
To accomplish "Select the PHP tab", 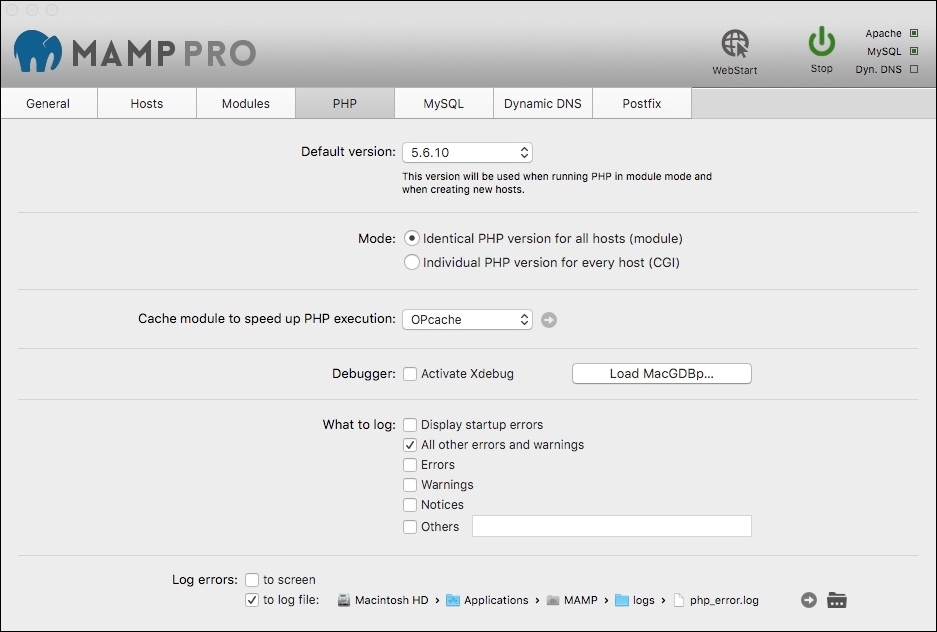I will pyautogui.click(x=345, y=103).
